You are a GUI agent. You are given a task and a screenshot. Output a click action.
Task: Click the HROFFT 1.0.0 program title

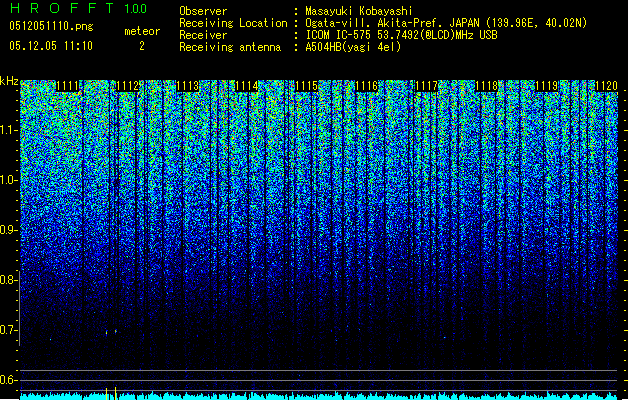(78, 8)
